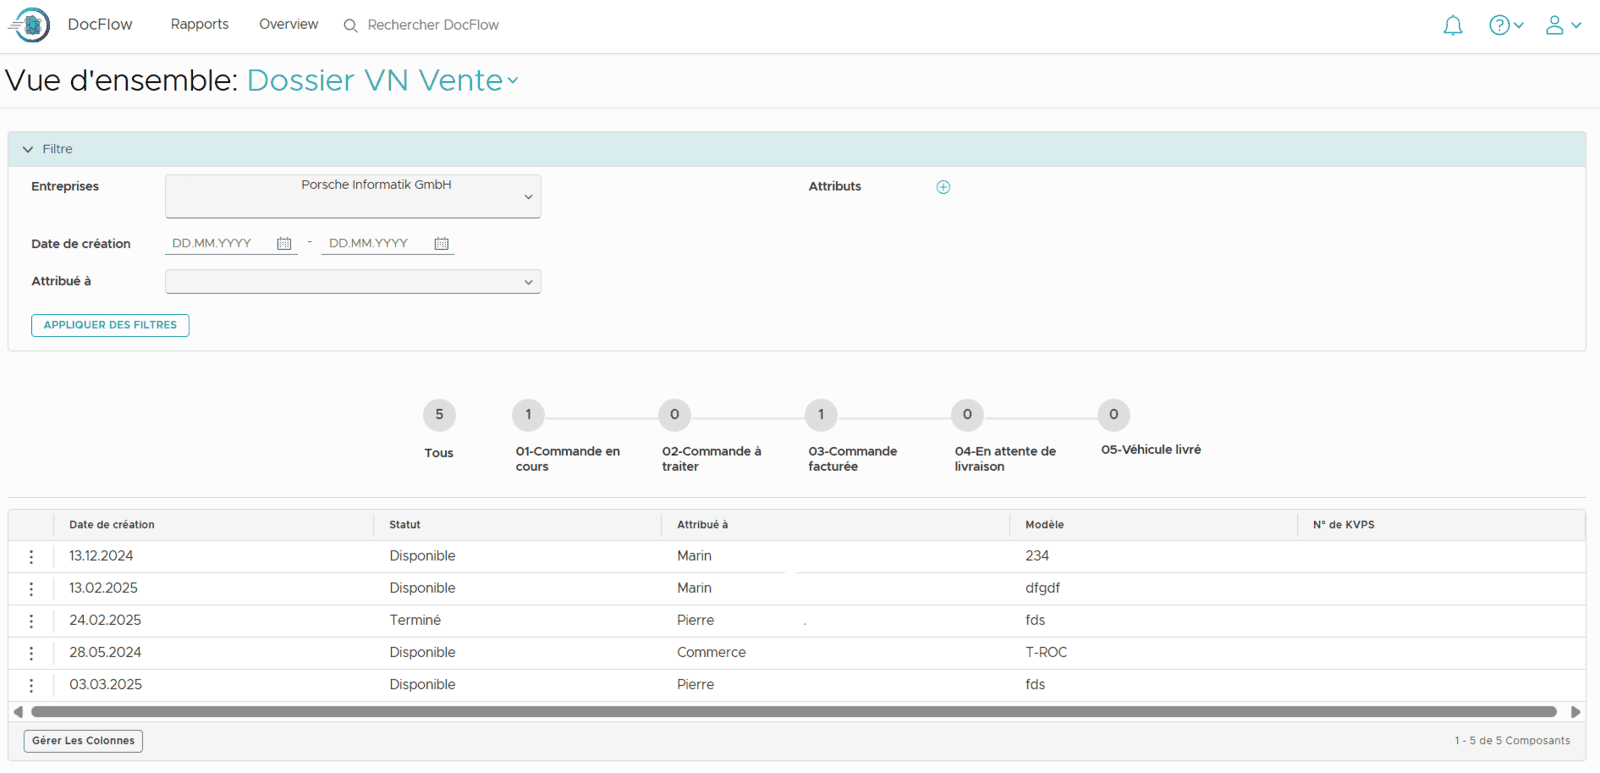Switch to the Overview menu item
This screenshot has height=773, width=1600.
288,24
